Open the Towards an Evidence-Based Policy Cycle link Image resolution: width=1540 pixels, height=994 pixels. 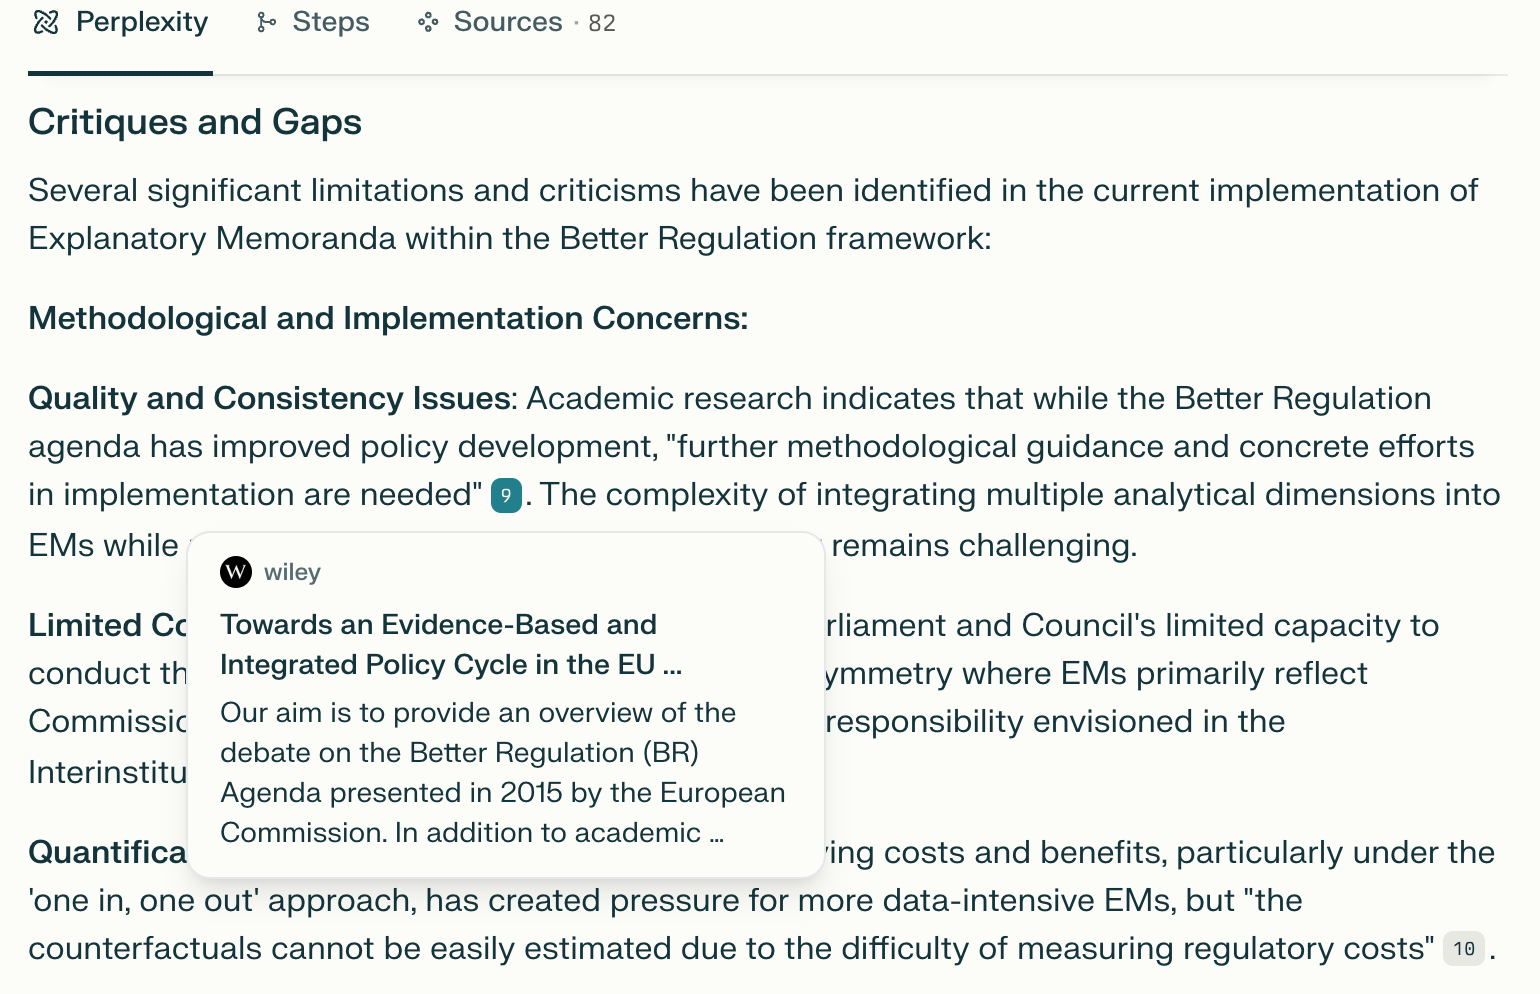point(451,644)
